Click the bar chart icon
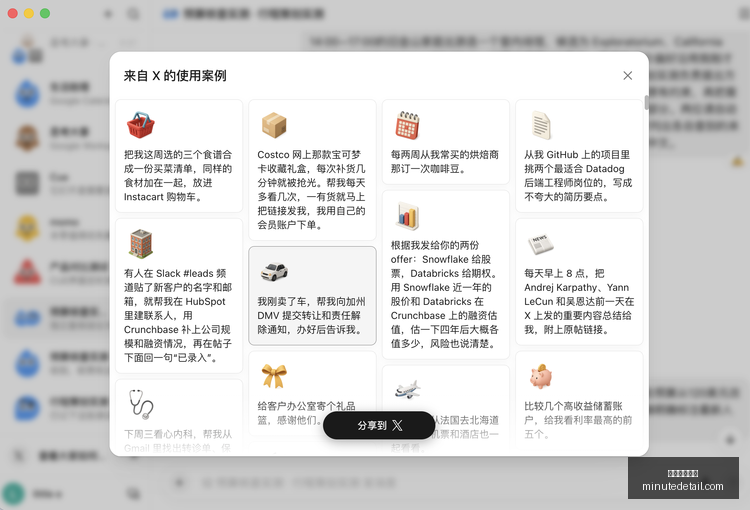The height and width of the screenshot is (510, 750). click(x=408, y=216)
